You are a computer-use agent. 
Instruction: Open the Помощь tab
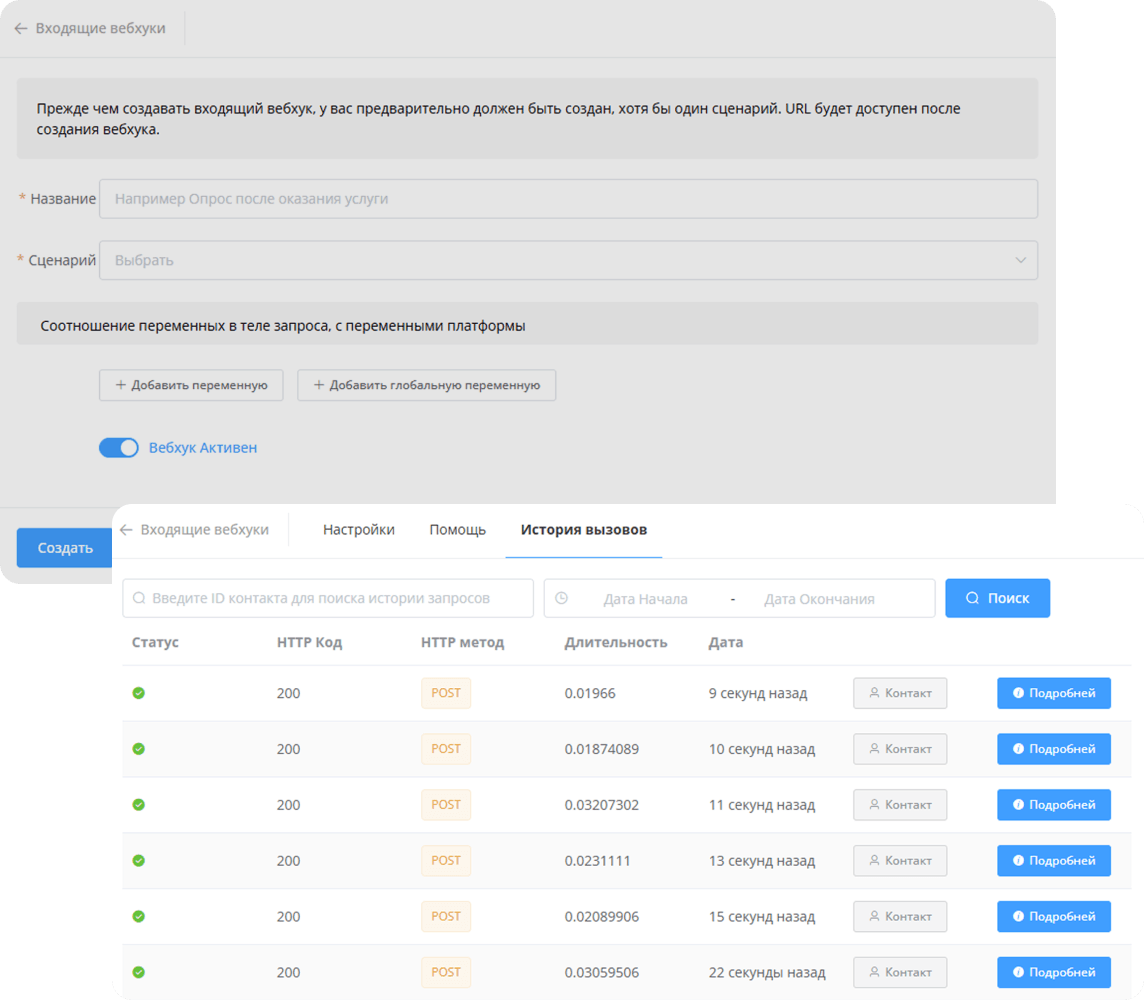[457, 530]
